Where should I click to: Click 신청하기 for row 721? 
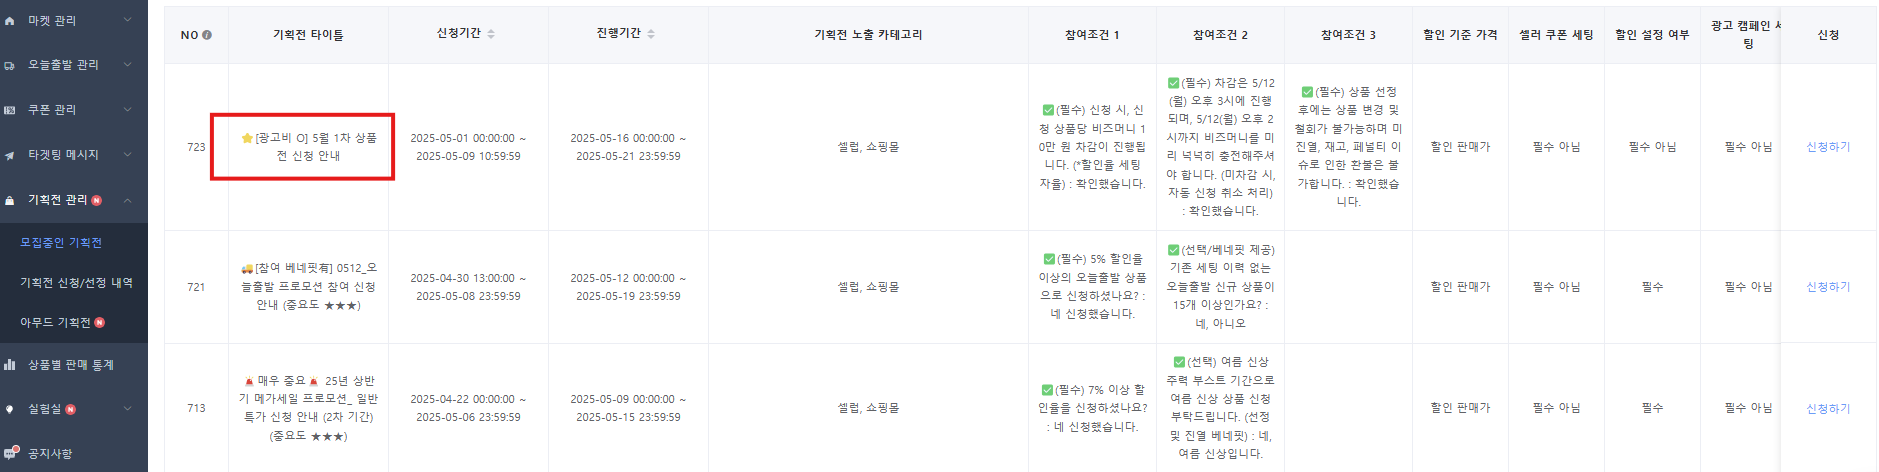1828,287
